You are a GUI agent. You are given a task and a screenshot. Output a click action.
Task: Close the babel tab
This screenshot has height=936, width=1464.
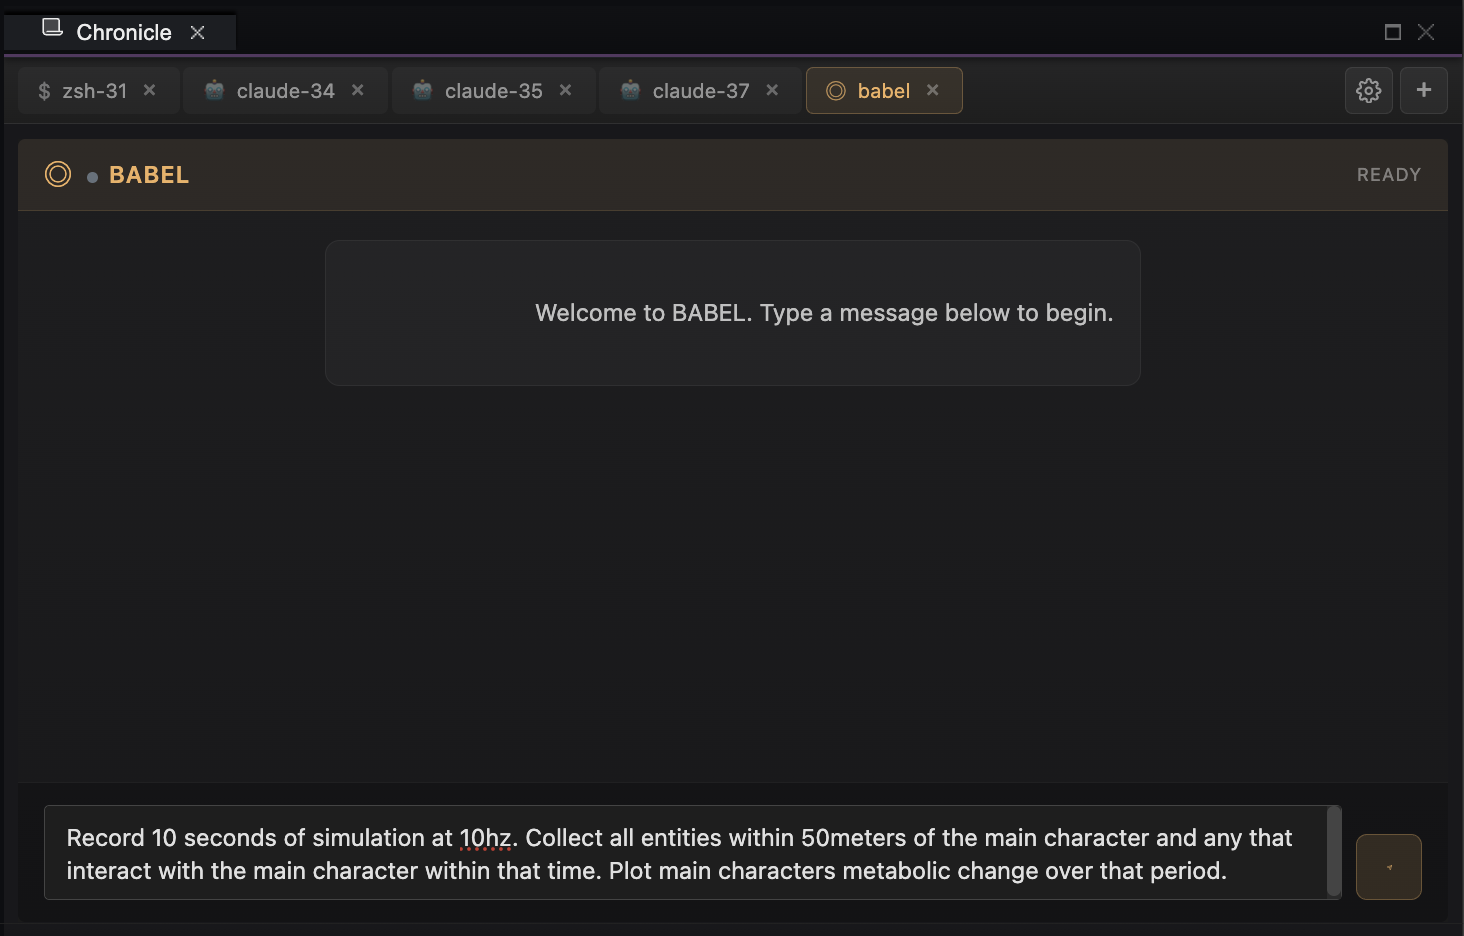click(x=932, y=90)
